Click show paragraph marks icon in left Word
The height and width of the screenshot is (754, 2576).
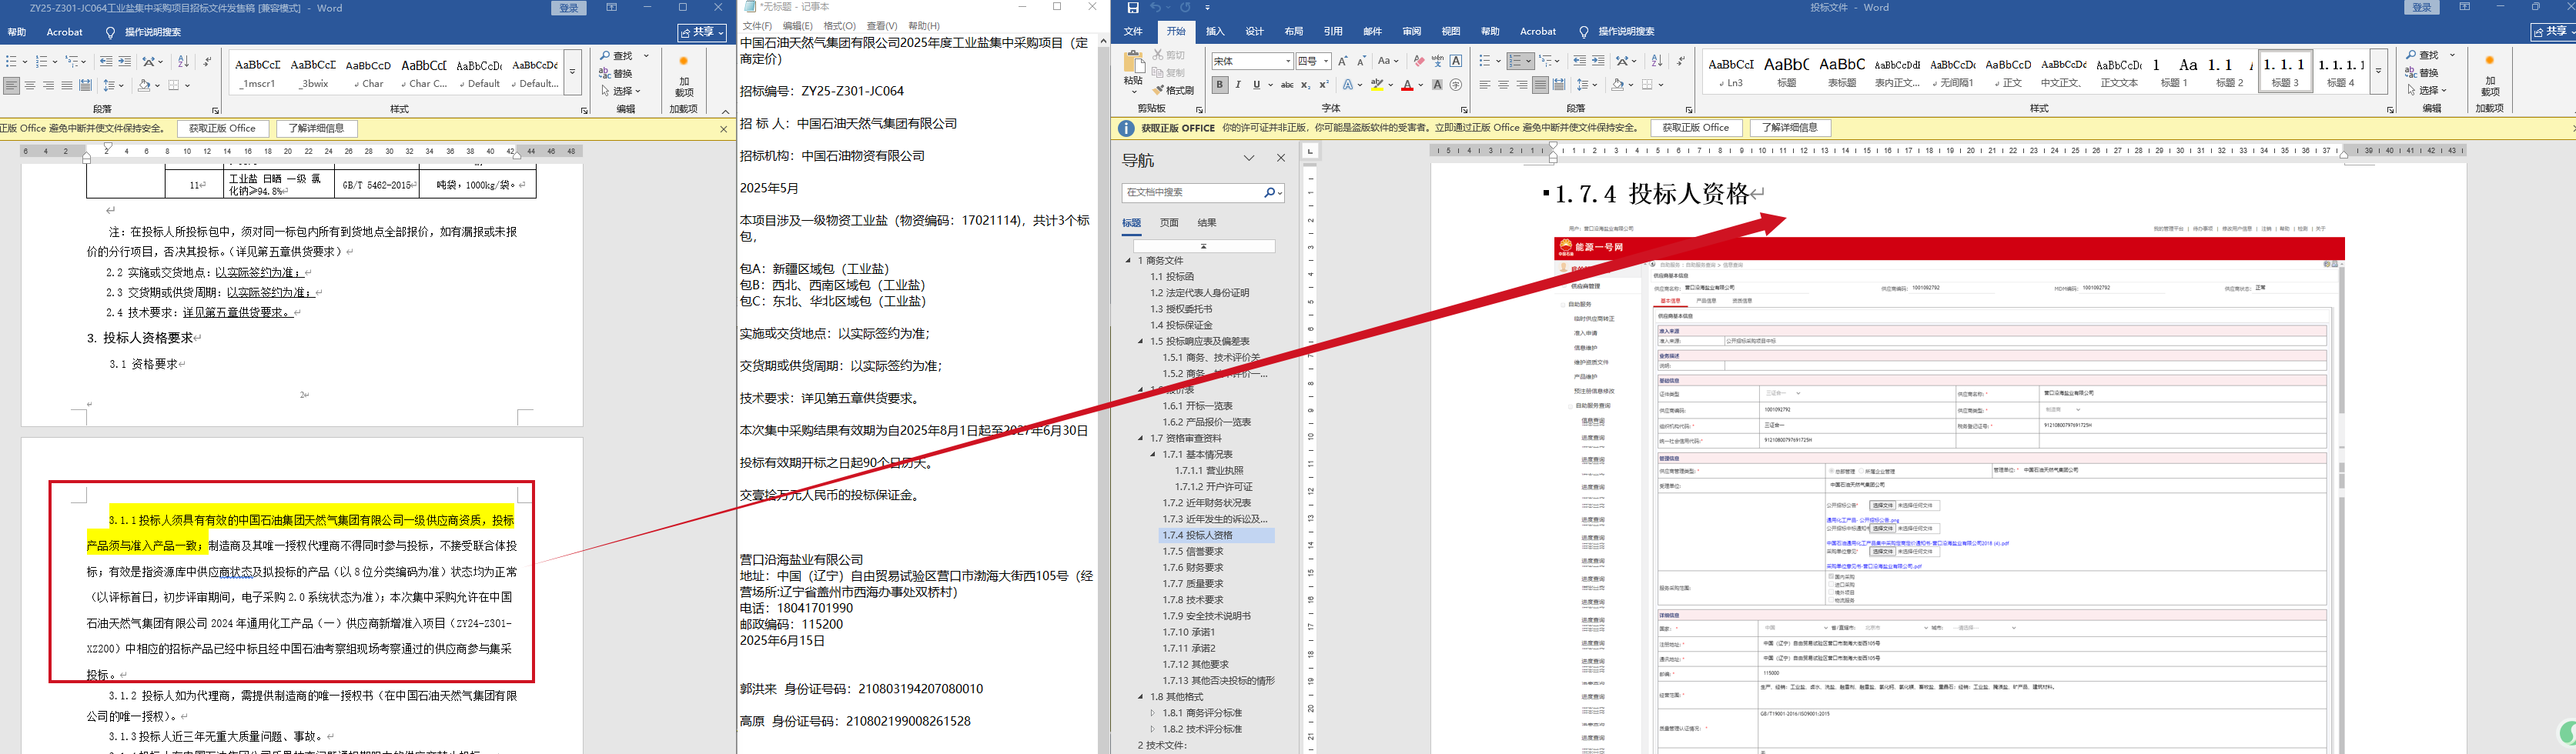point(207,62)
